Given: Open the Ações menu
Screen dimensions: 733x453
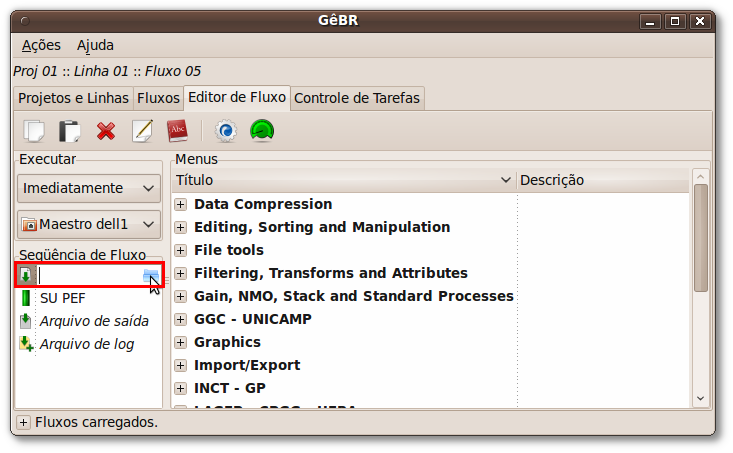Looking at the screenshot, I should (x=41, y=45).
